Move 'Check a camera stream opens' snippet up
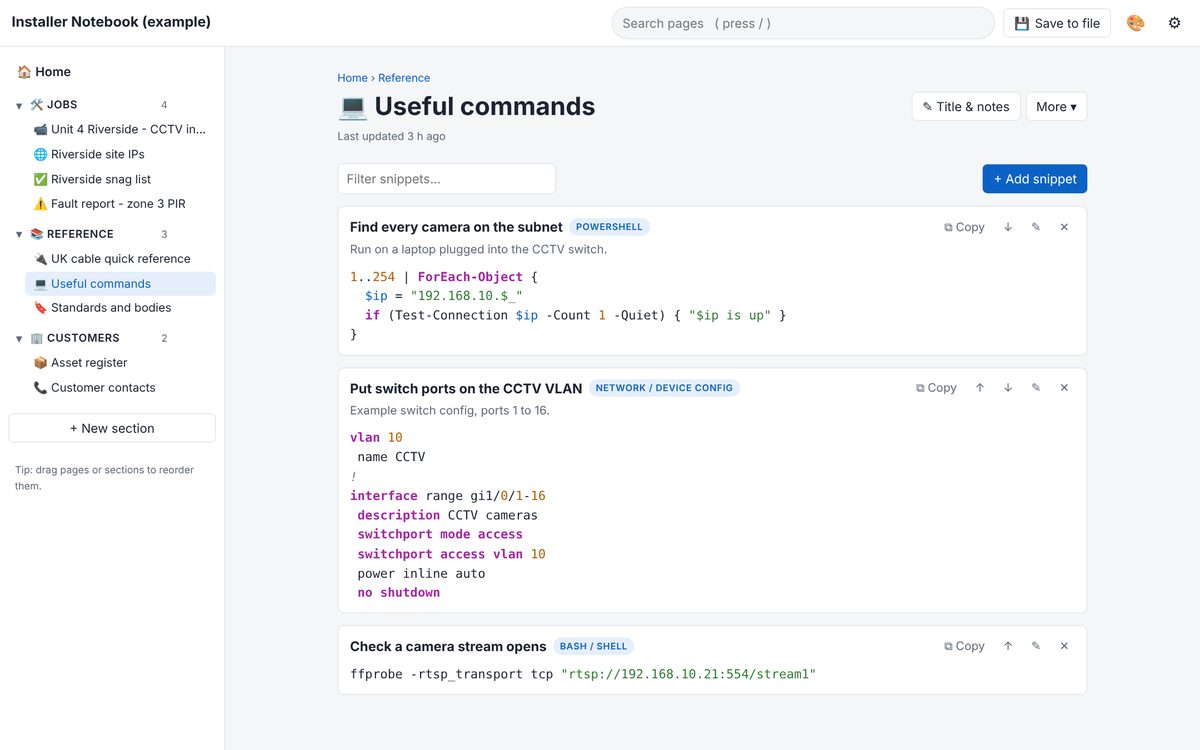The image size is (1200, 750). pyautogui.click(x=1008, y=646)
